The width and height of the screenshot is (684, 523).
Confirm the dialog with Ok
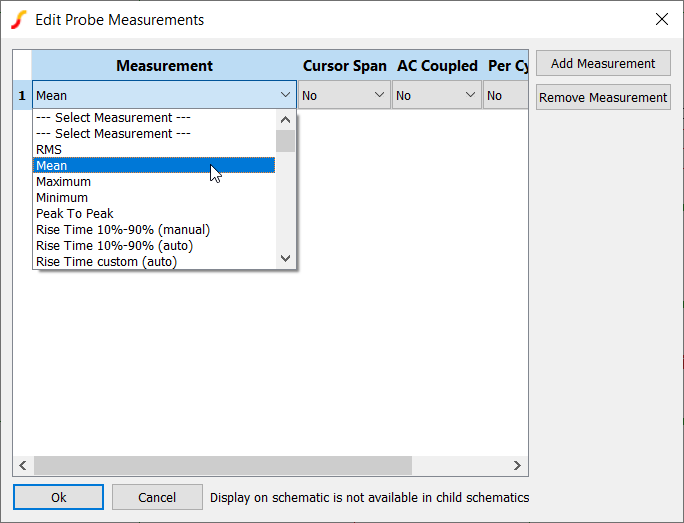[x=58, y=497]
